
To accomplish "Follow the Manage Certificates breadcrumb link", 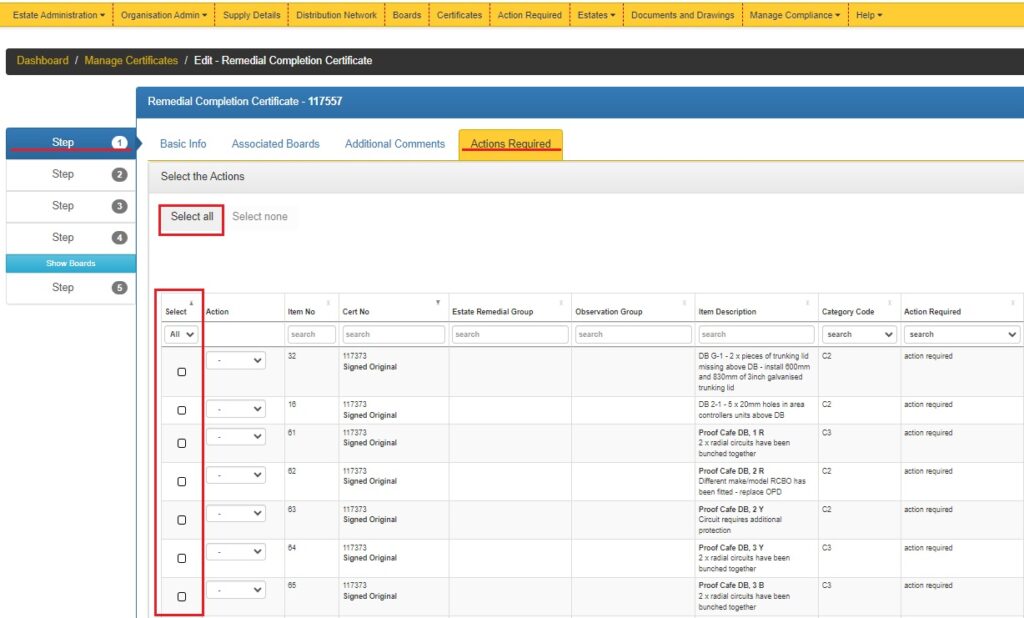I will point(131,61).
